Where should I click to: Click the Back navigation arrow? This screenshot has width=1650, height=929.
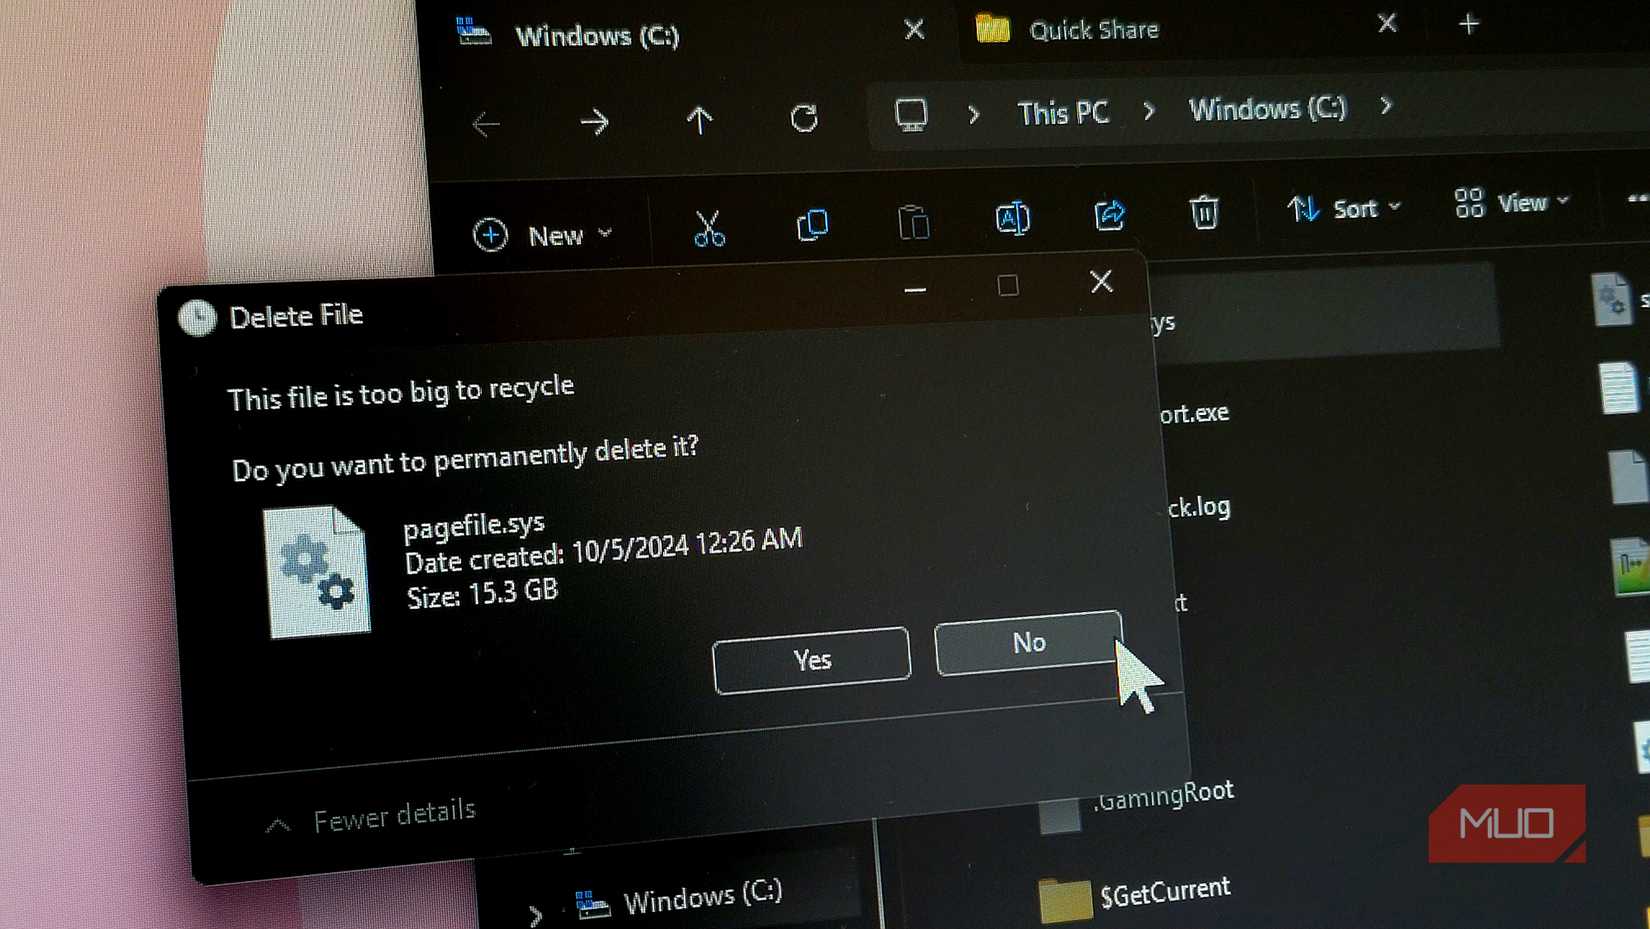point(487,125)
